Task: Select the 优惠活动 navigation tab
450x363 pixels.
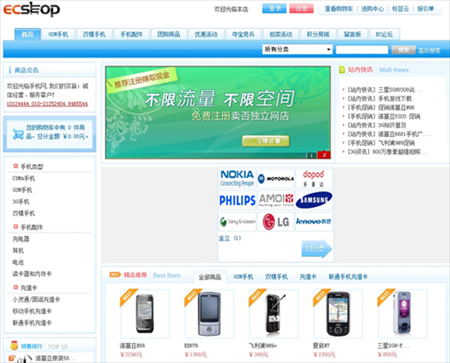Action: click(206, 34)
